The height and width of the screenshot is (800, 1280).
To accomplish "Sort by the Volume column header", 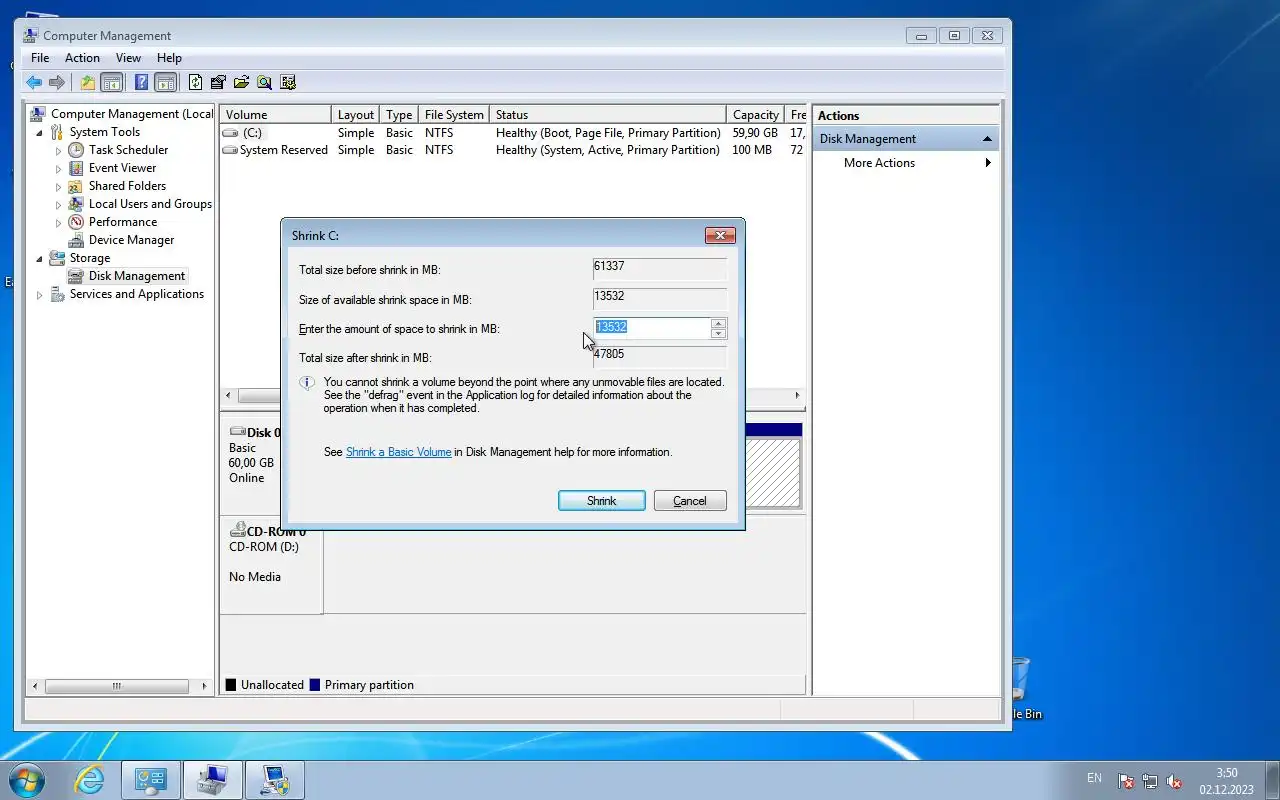I will (x=276, y=115).
